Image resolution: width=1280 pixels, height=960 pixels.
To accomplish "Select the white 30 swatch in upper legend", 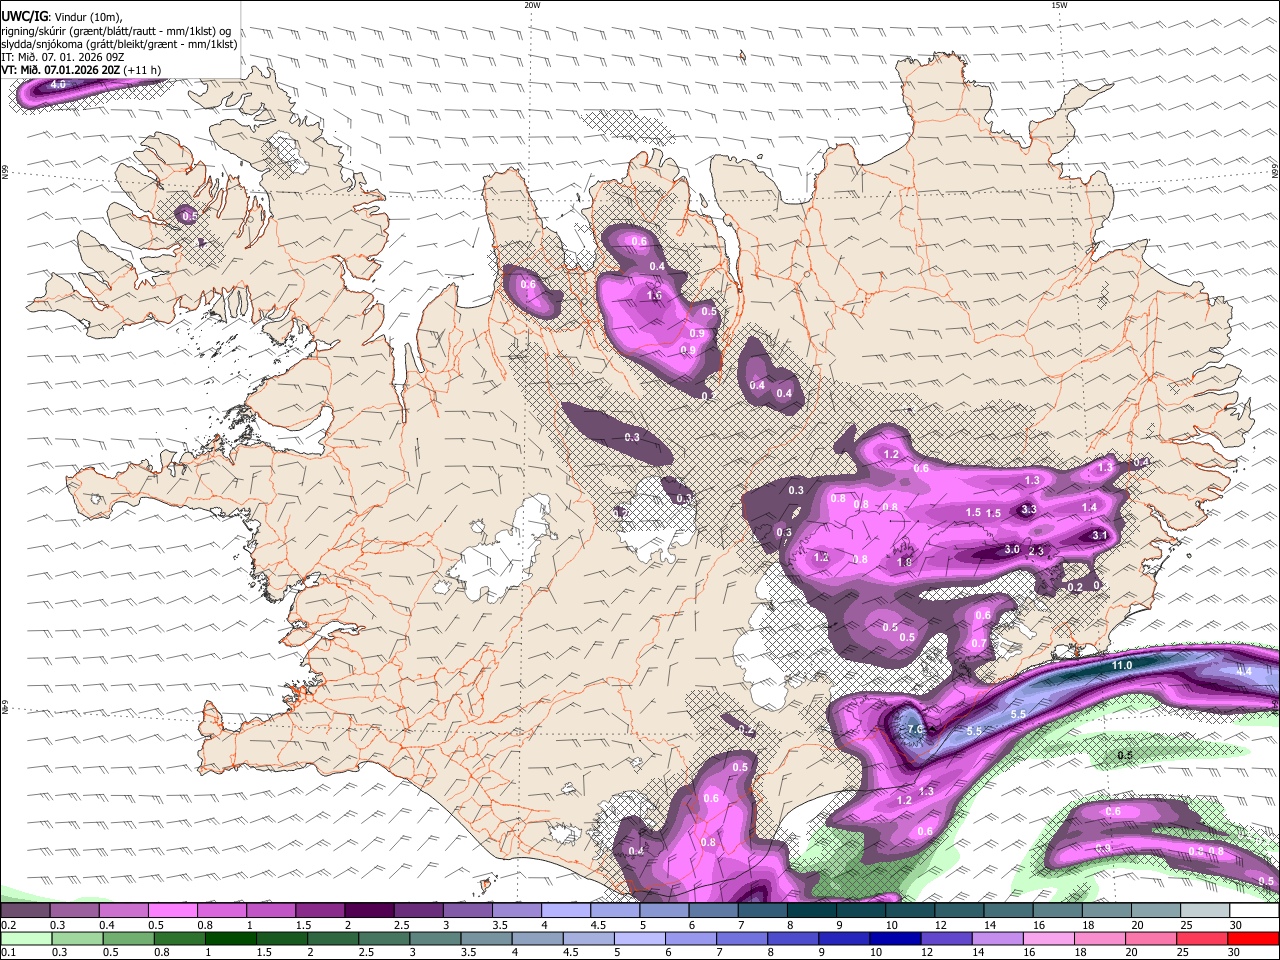I will click(1255, 911).
